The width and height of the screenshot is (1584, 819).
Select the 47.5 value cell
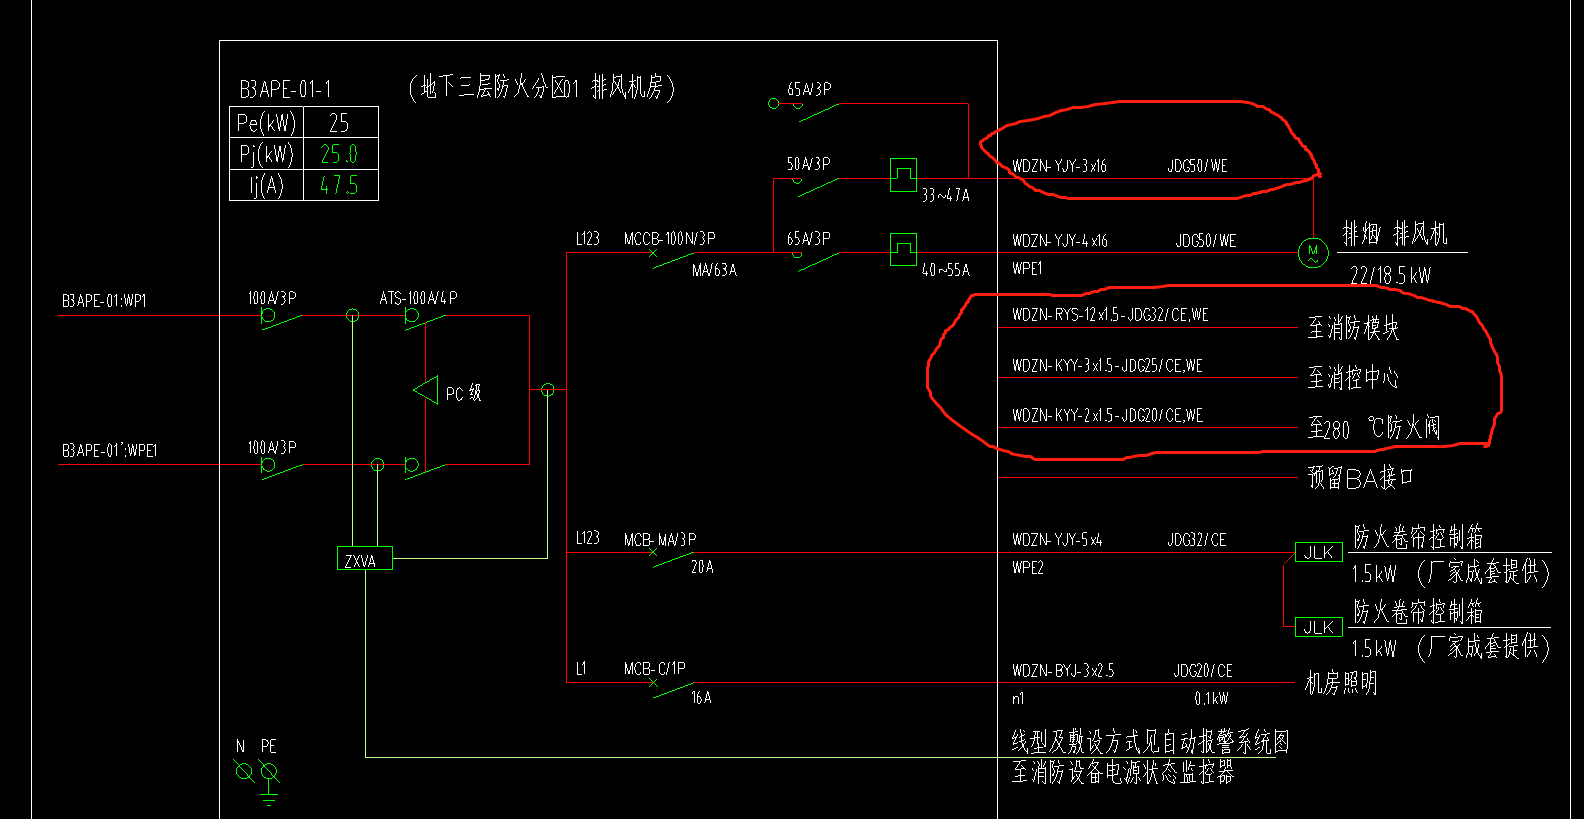(x=340, y=185)
